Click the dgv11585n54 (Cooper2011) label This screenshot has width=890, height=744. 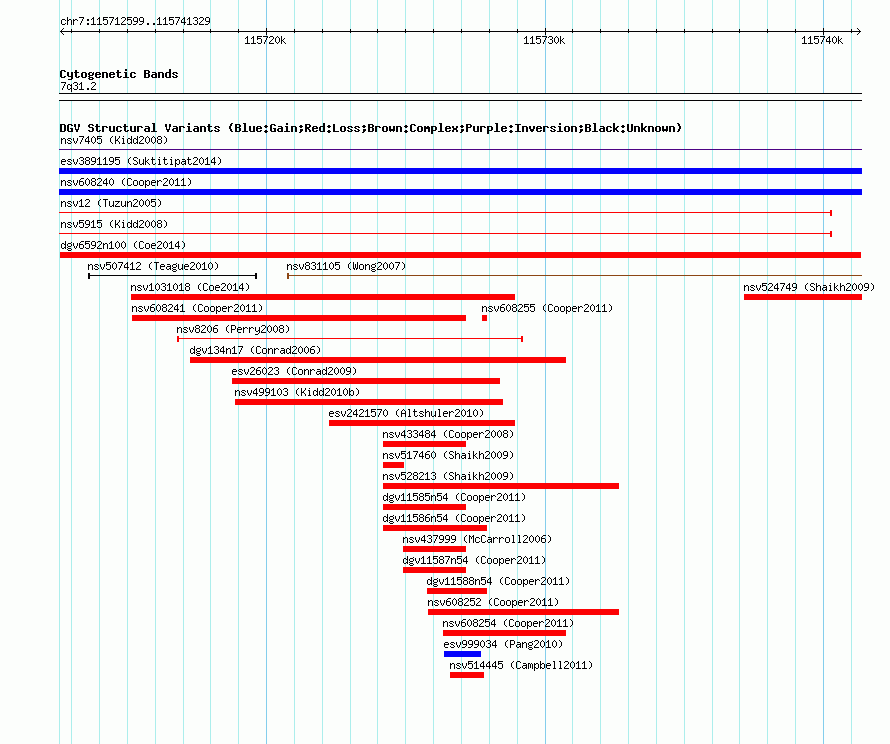click(454, 497)
